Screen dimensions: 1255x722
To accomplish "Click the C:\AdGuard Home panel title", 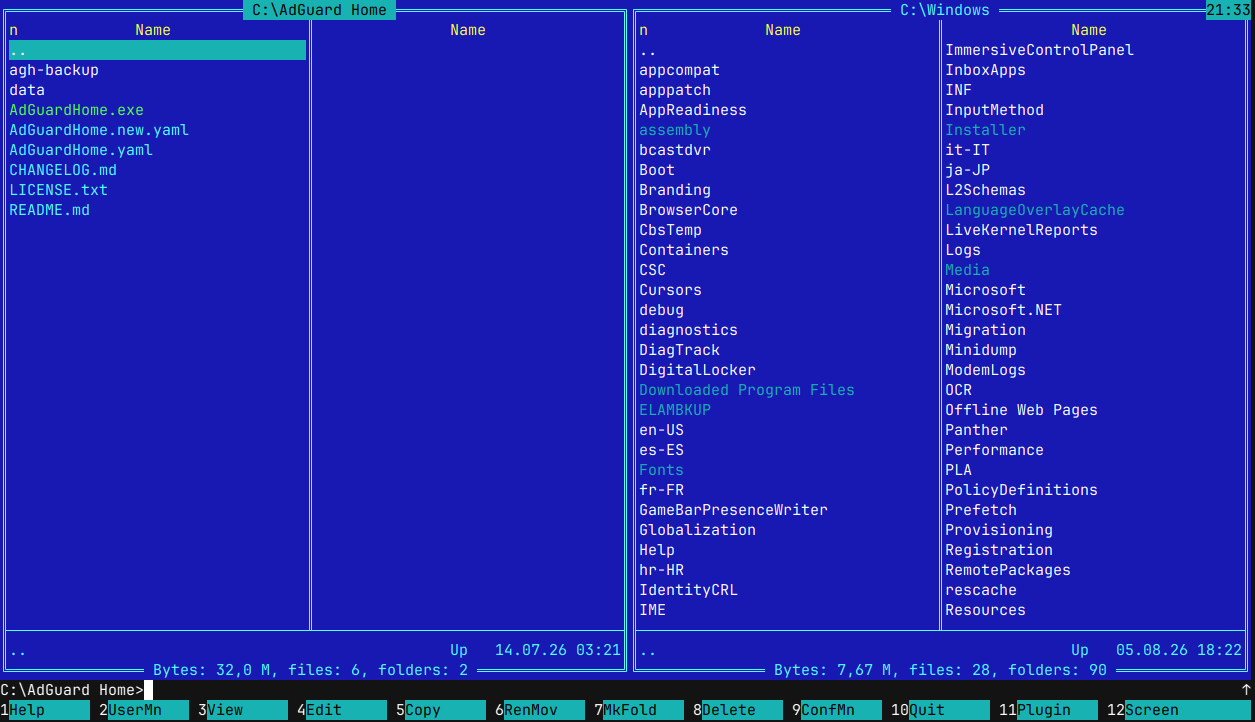I will 320,10.
